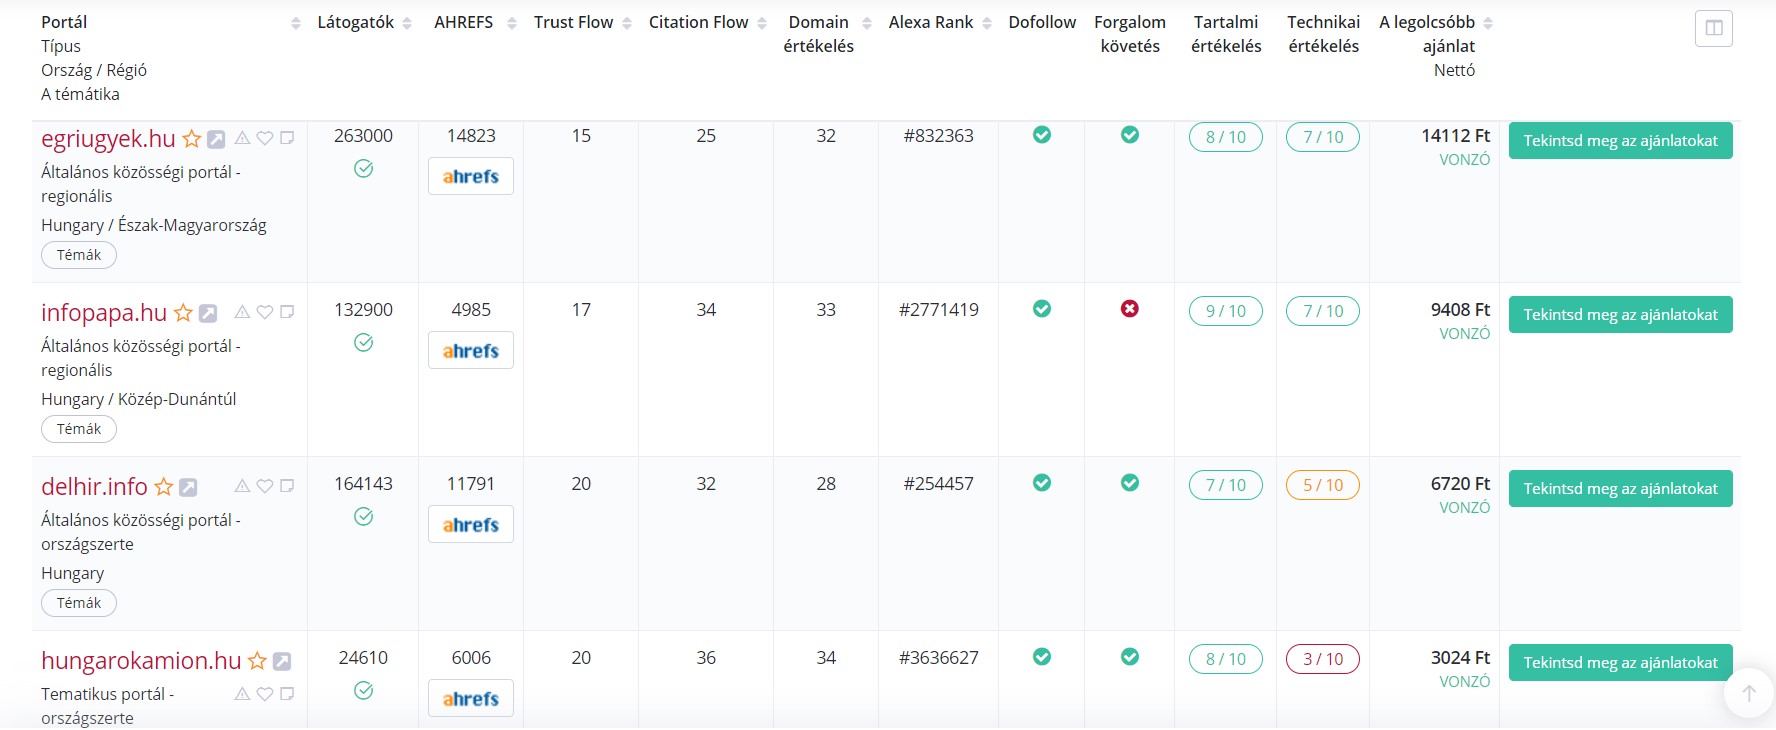This screenshot has height=730, width=1776.
Task: Sort table by Látogatók column
Action: [407, 23]
